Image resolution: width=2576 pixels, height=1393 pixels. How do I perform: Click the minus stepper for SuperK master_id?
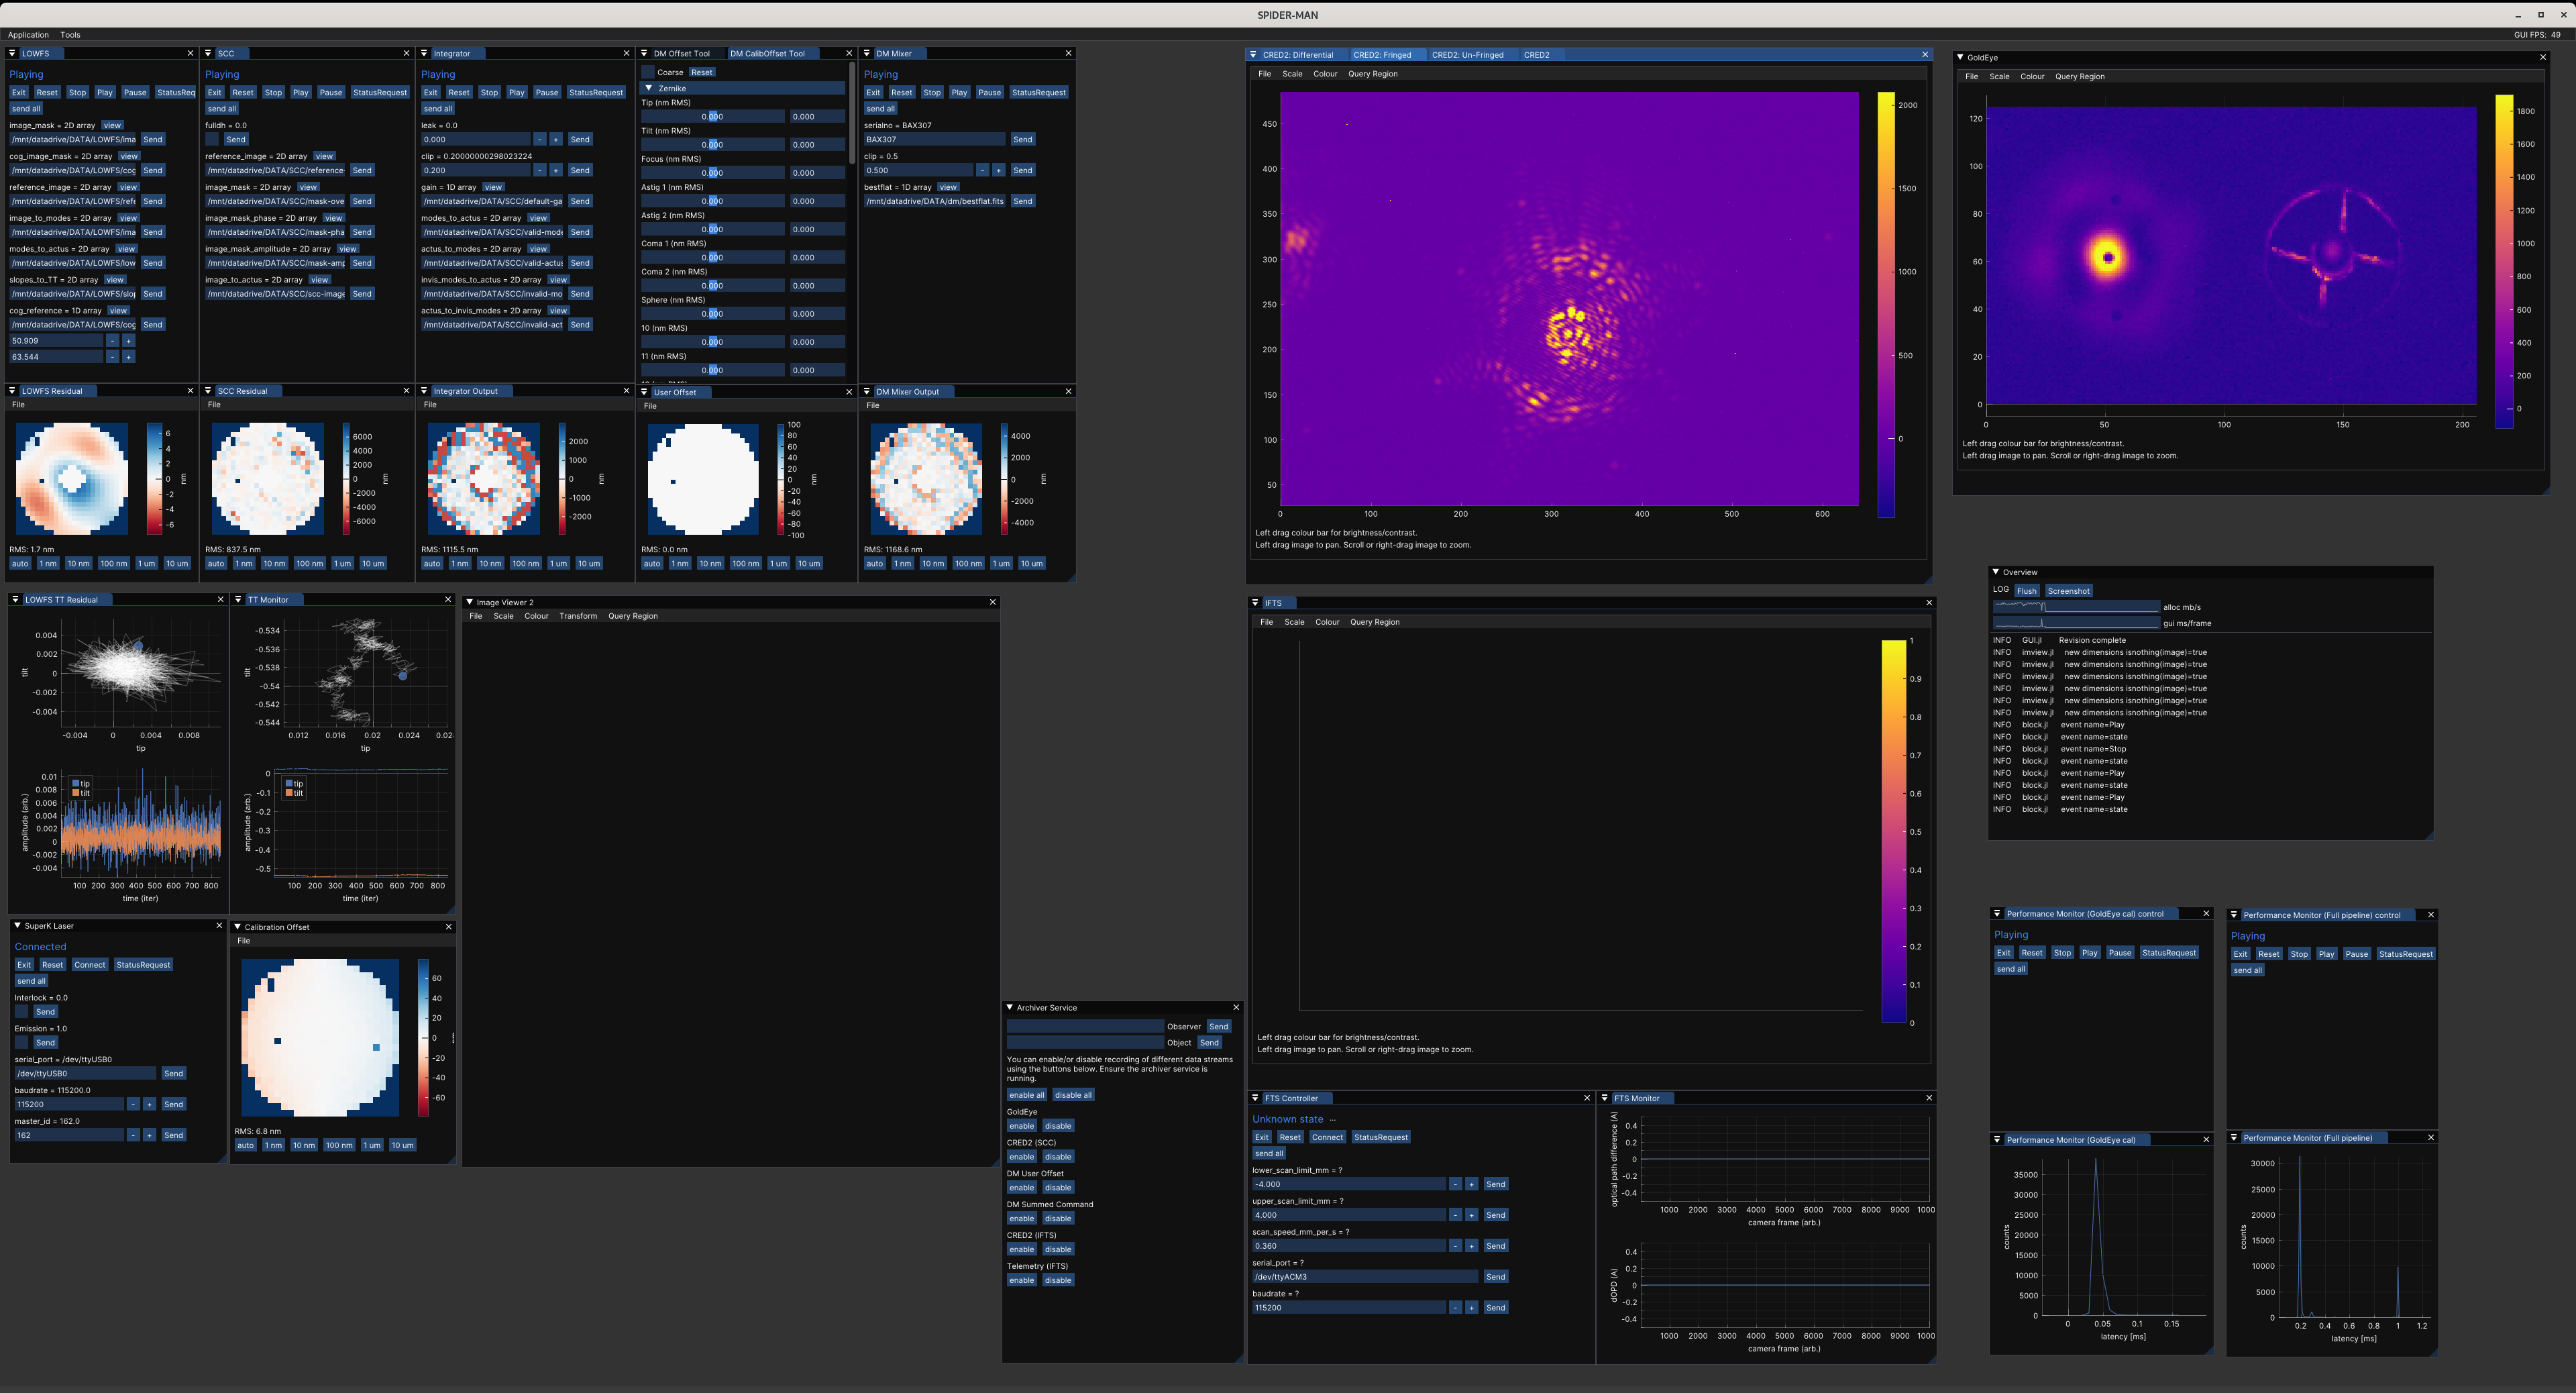(x=133, y=1136)
